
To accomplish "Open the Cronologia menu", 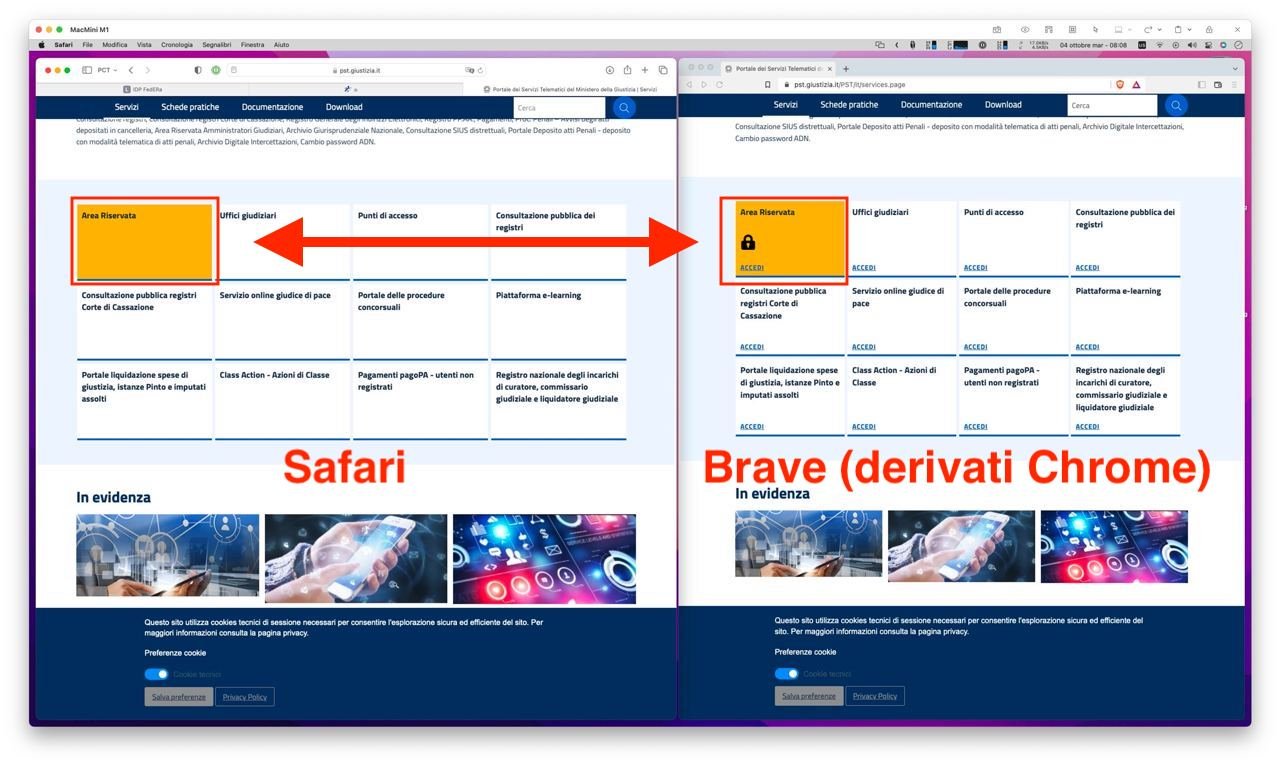I will tap(177, 45).
